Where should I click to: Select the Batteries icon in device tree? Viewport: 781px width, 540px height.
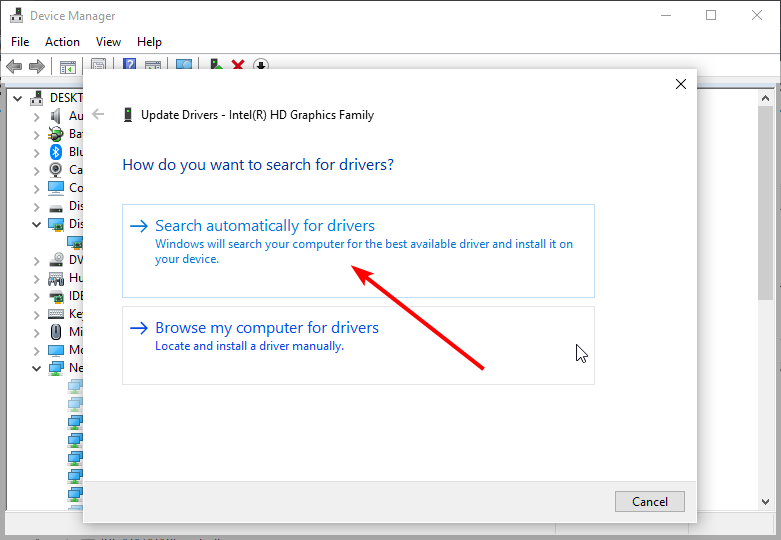pos(56,134)
